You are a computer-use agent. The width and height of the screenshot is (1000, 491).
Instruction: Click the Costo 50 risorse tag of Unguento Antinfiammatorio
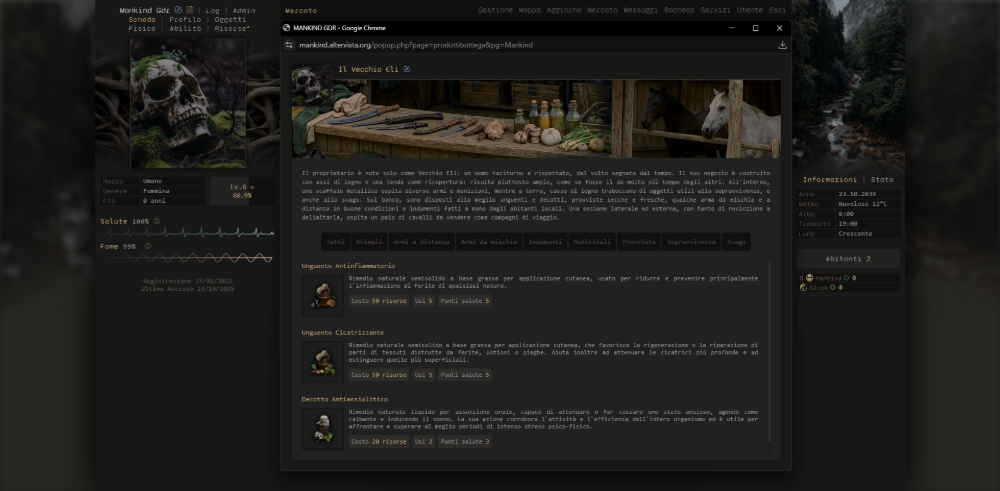pyautogui.click(x=379, y=301)
